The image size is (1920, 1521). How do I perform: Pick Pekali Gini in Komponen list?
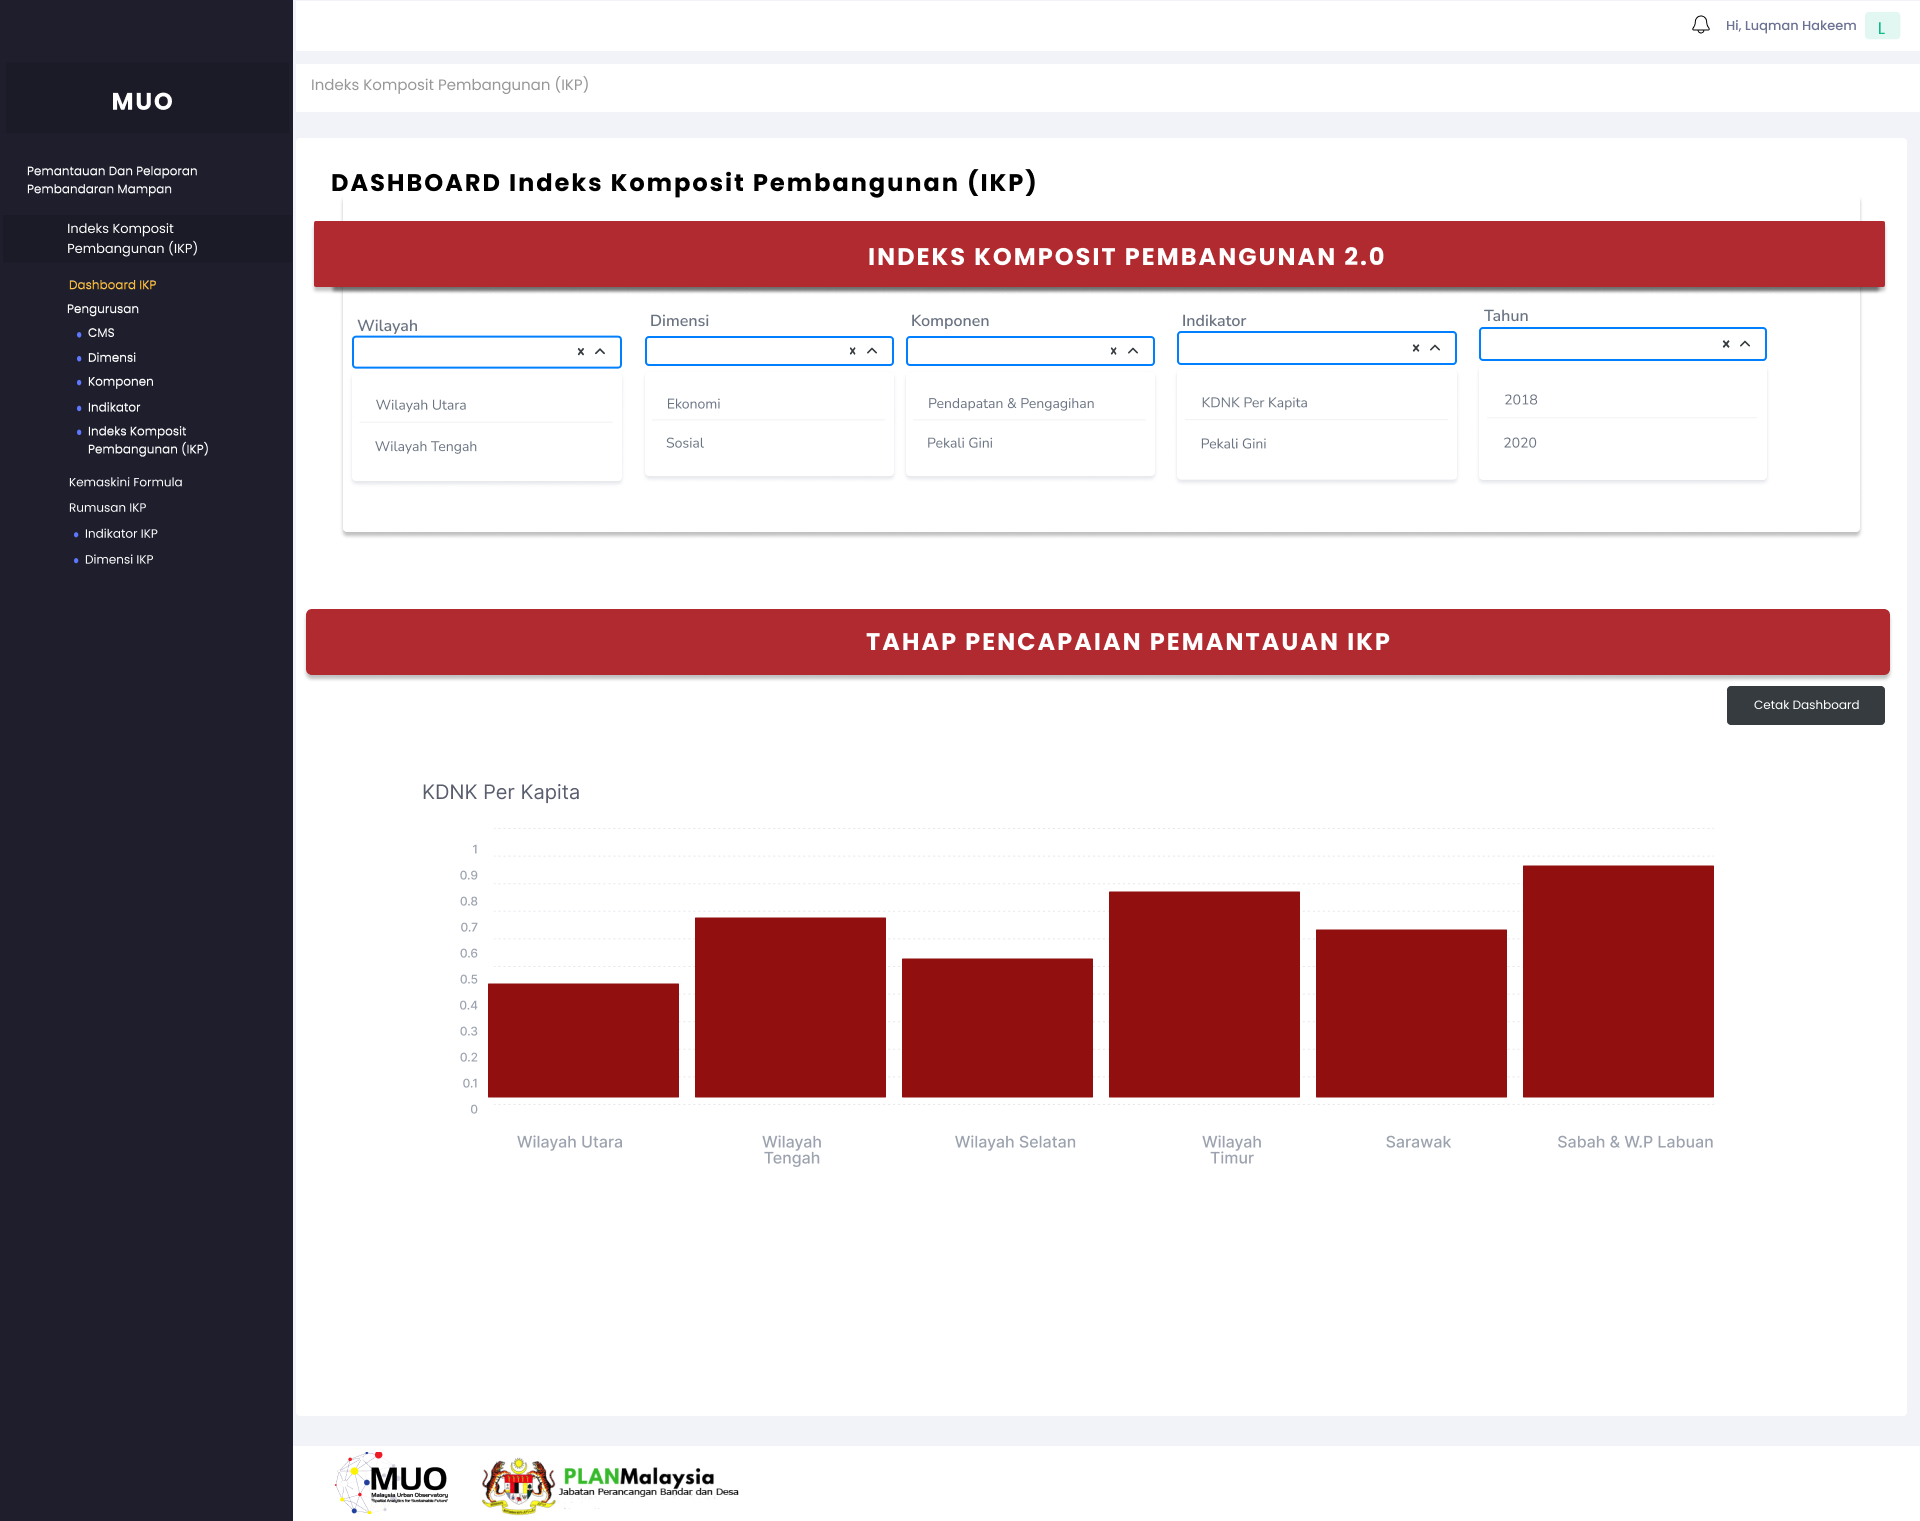(x=960, y=443)
